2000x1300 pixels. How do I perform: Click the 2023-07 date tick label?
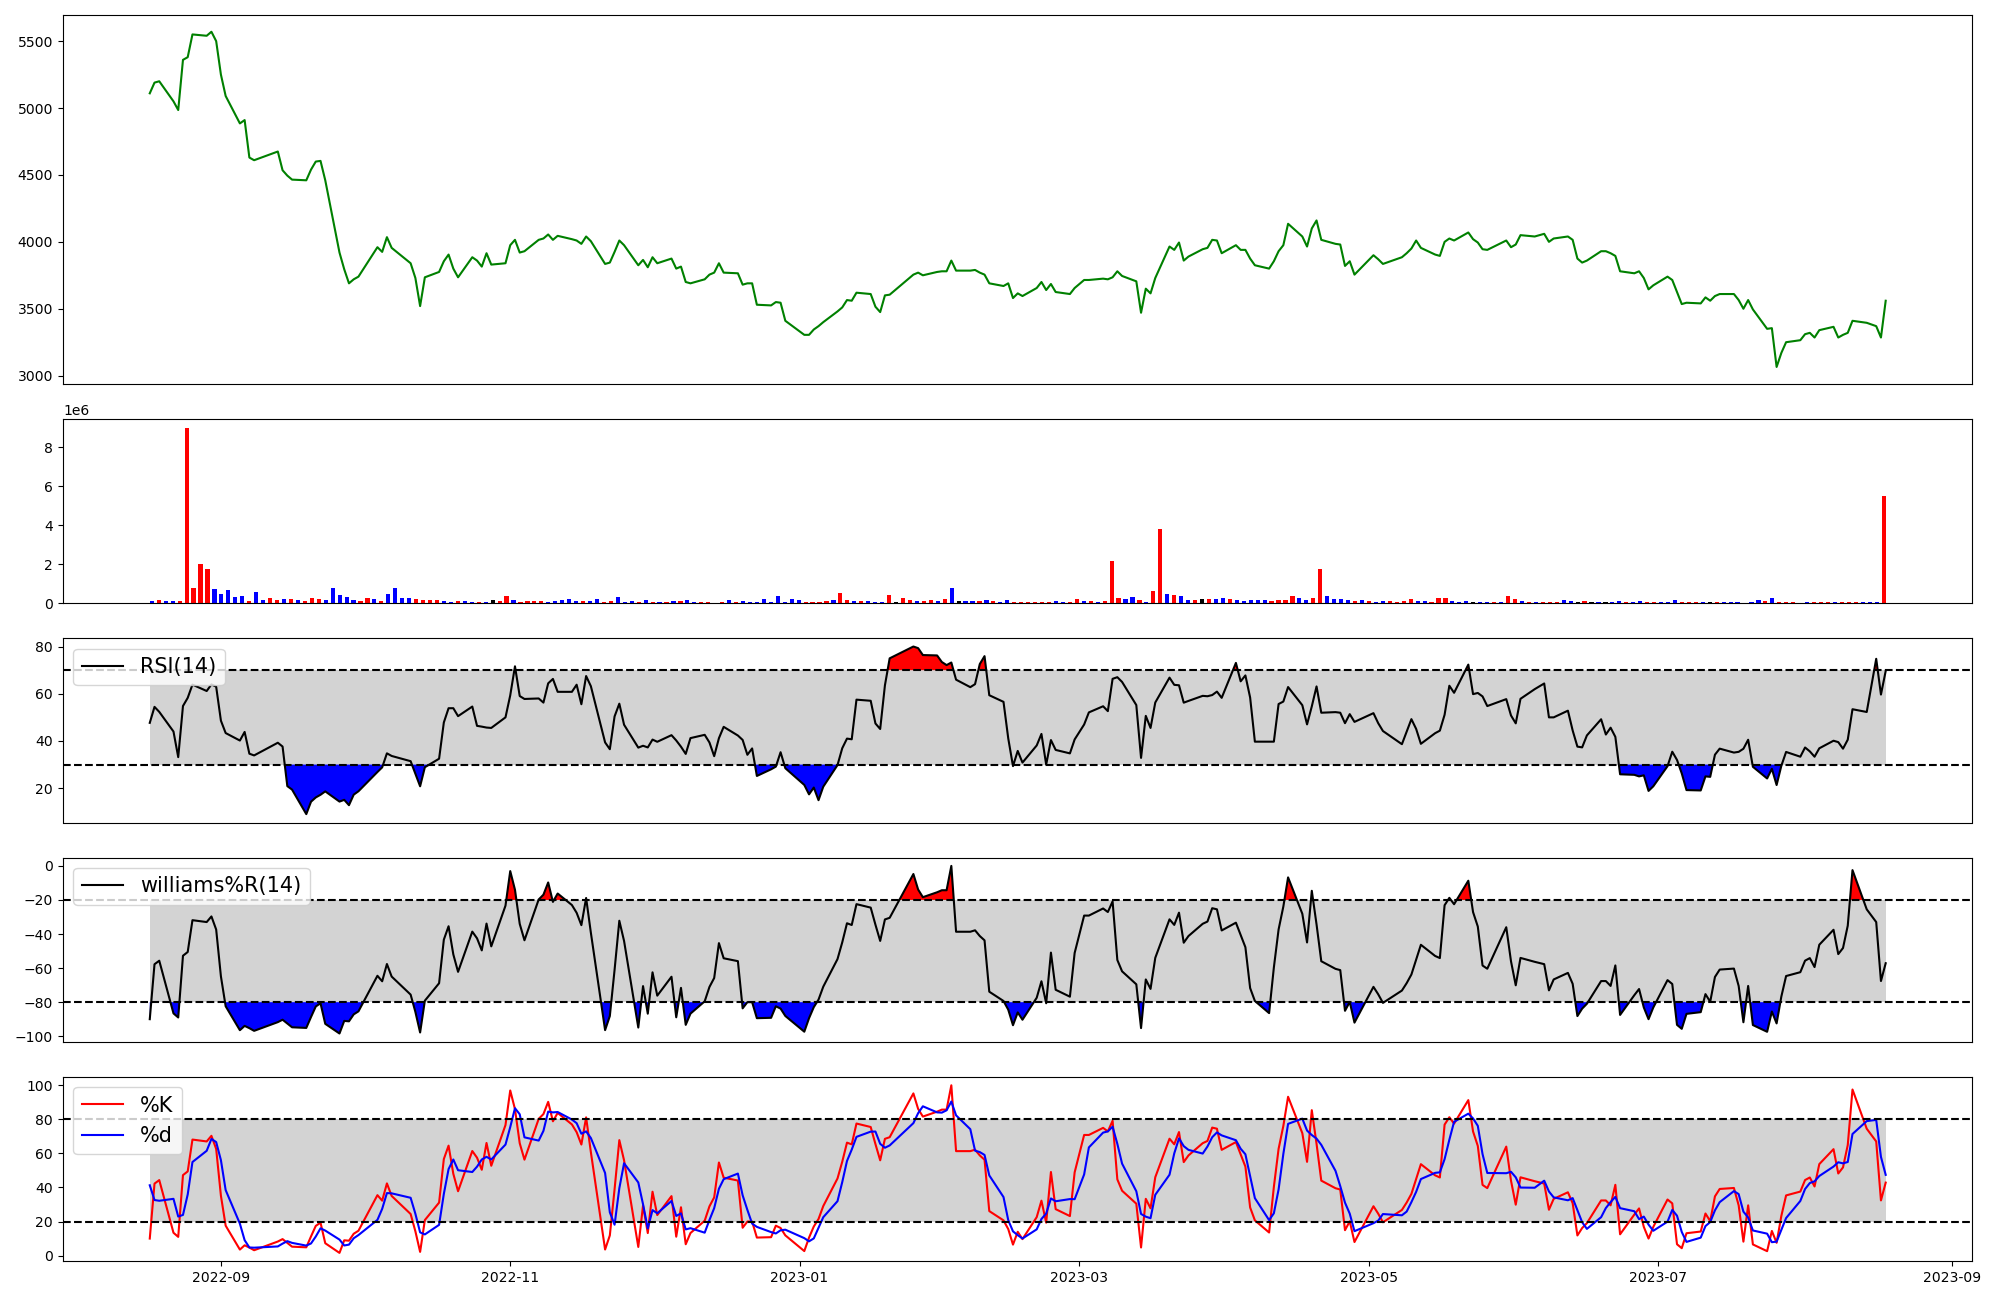coord(1658,1277)
